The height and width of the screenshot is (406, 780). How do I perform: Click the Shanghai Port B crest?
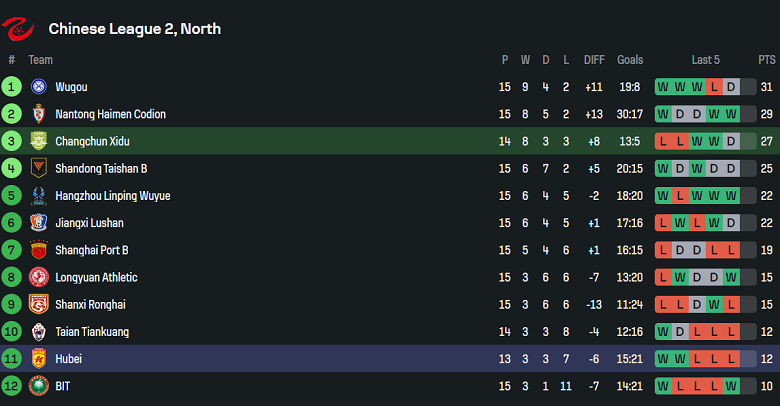[x=39, y=250]
